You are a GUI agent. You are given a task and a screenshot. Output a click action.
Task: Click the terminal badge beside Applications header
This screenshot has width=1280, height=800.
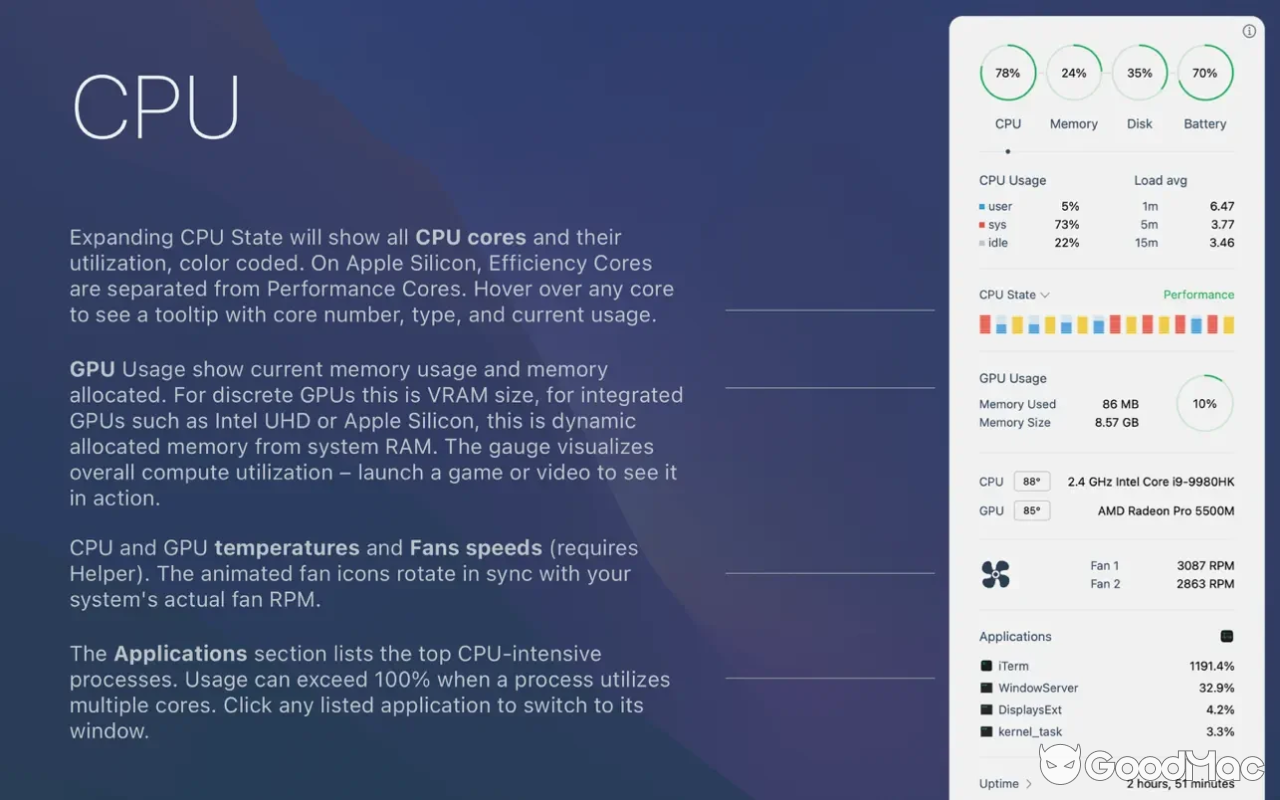tap(1228, 636)
